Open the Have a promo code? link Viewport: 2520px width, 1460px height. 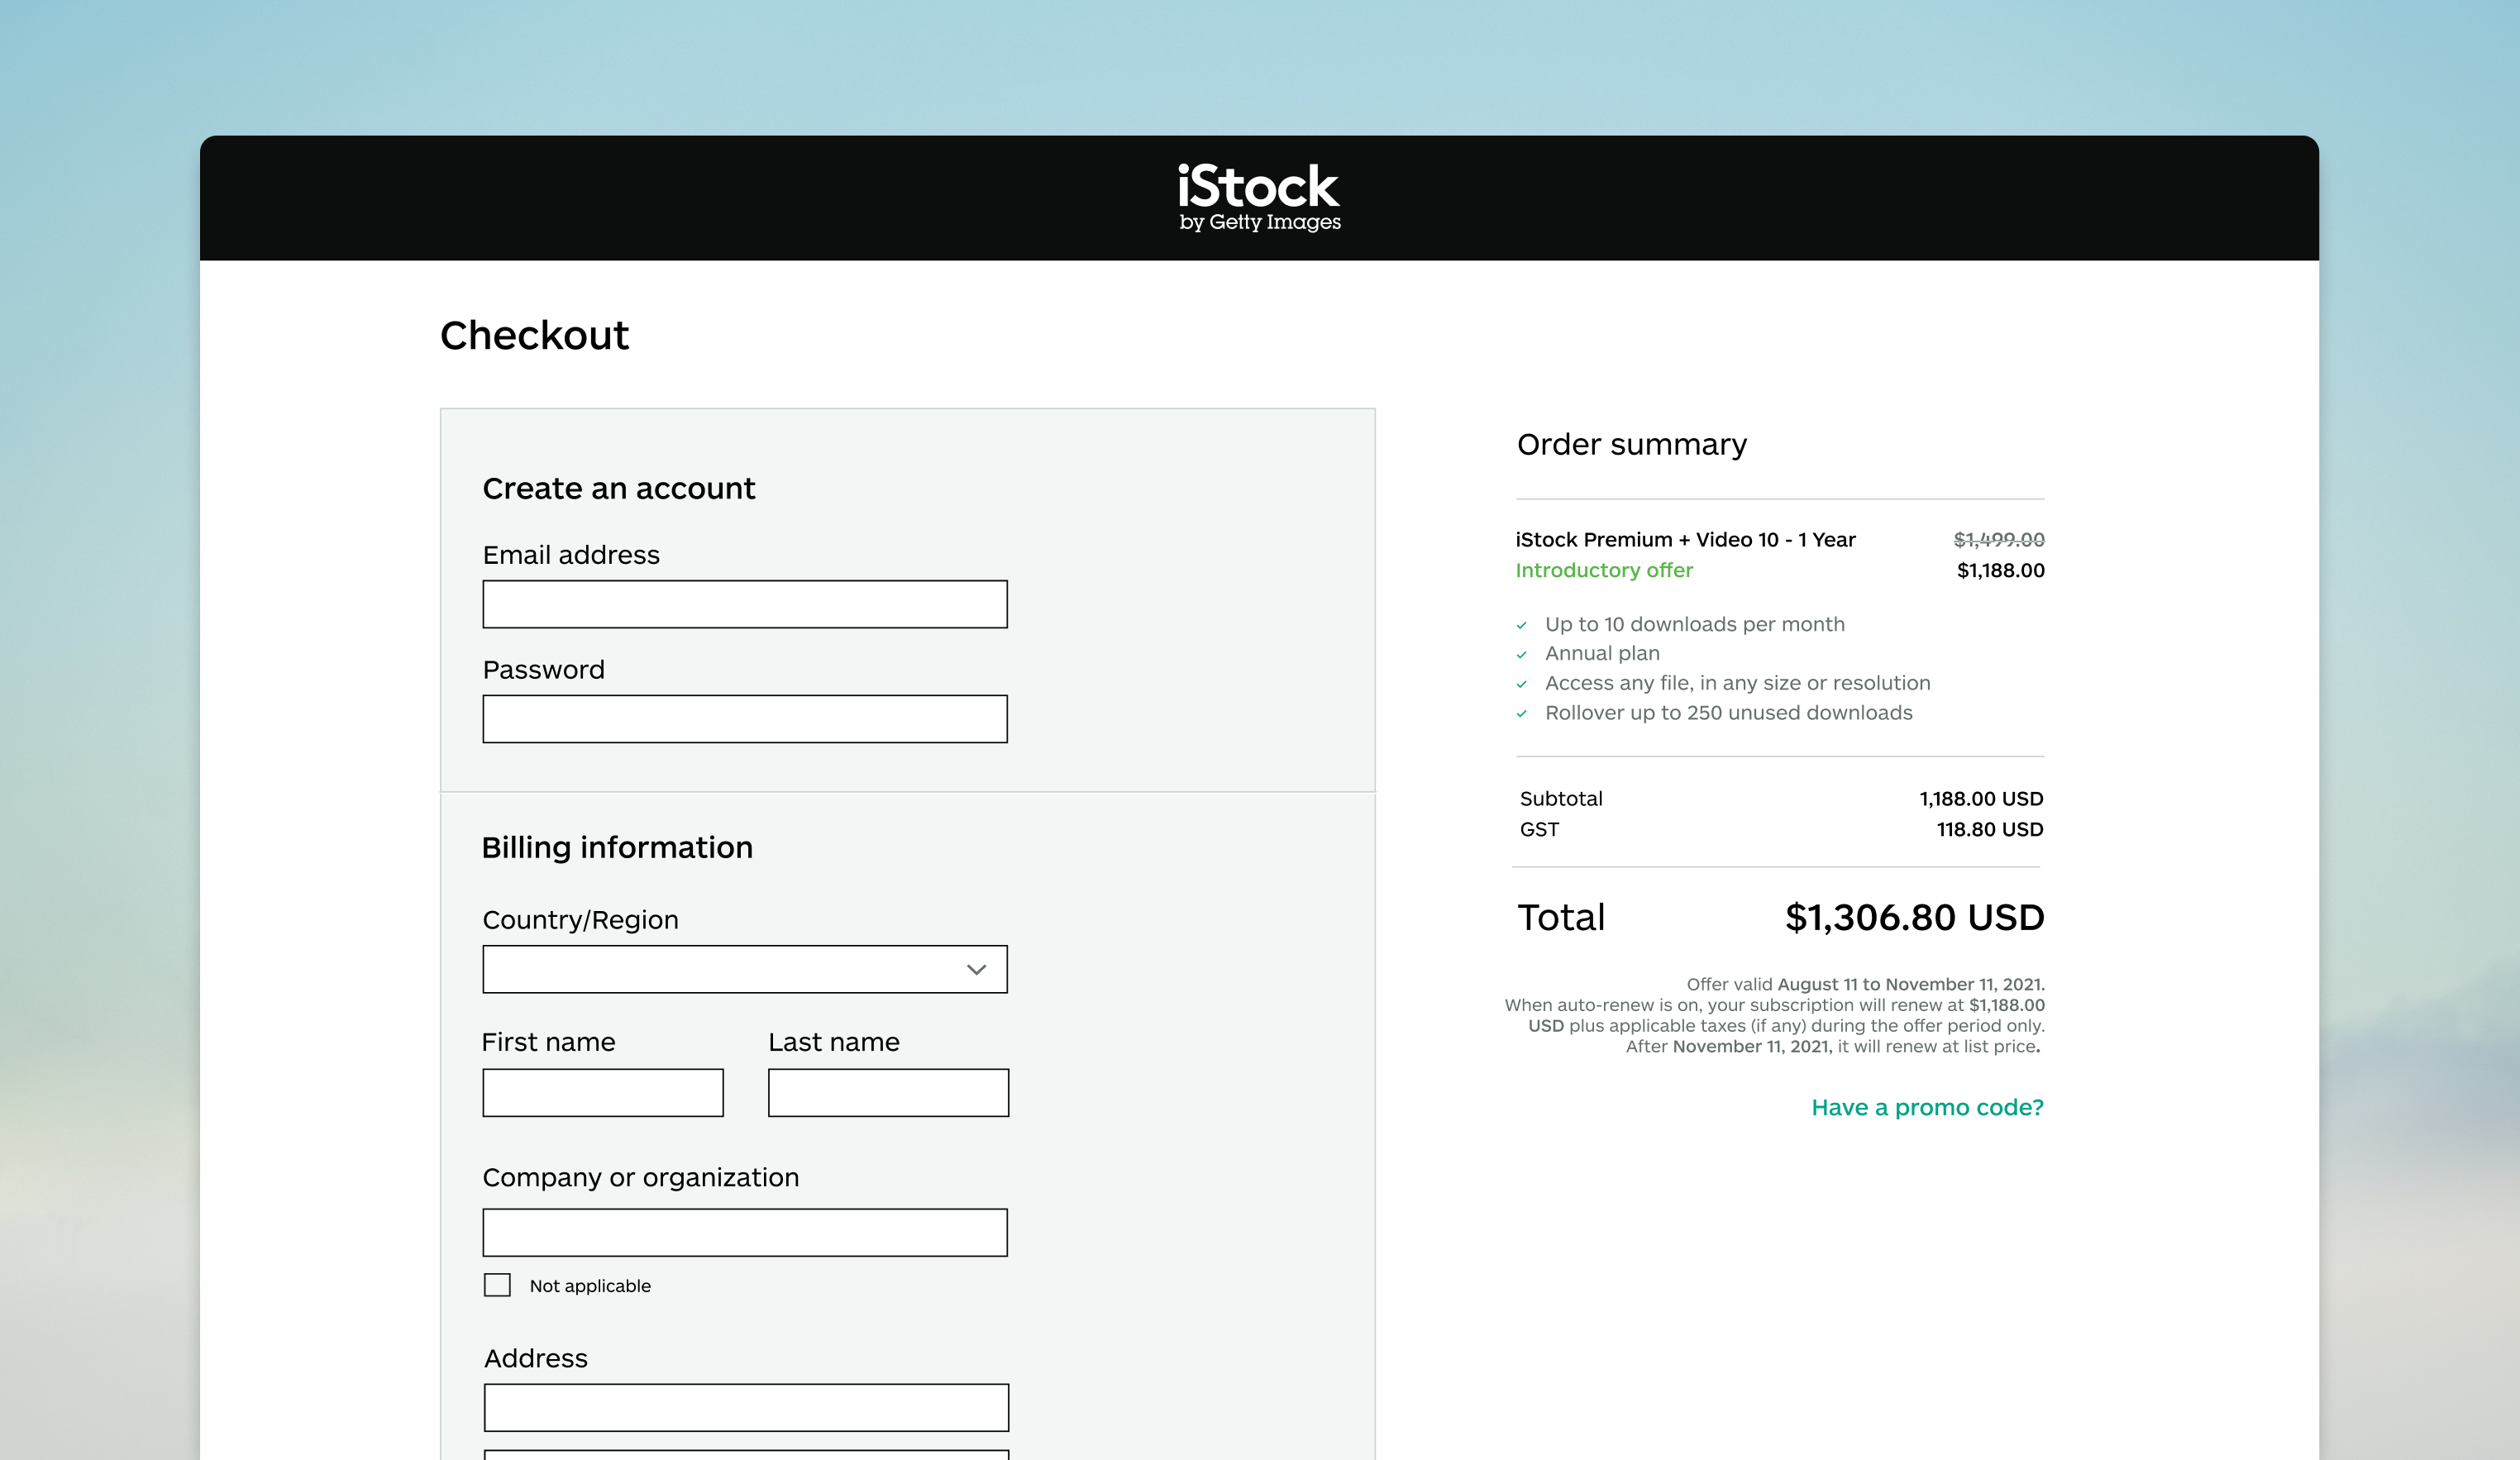tap(1927, 1107)
